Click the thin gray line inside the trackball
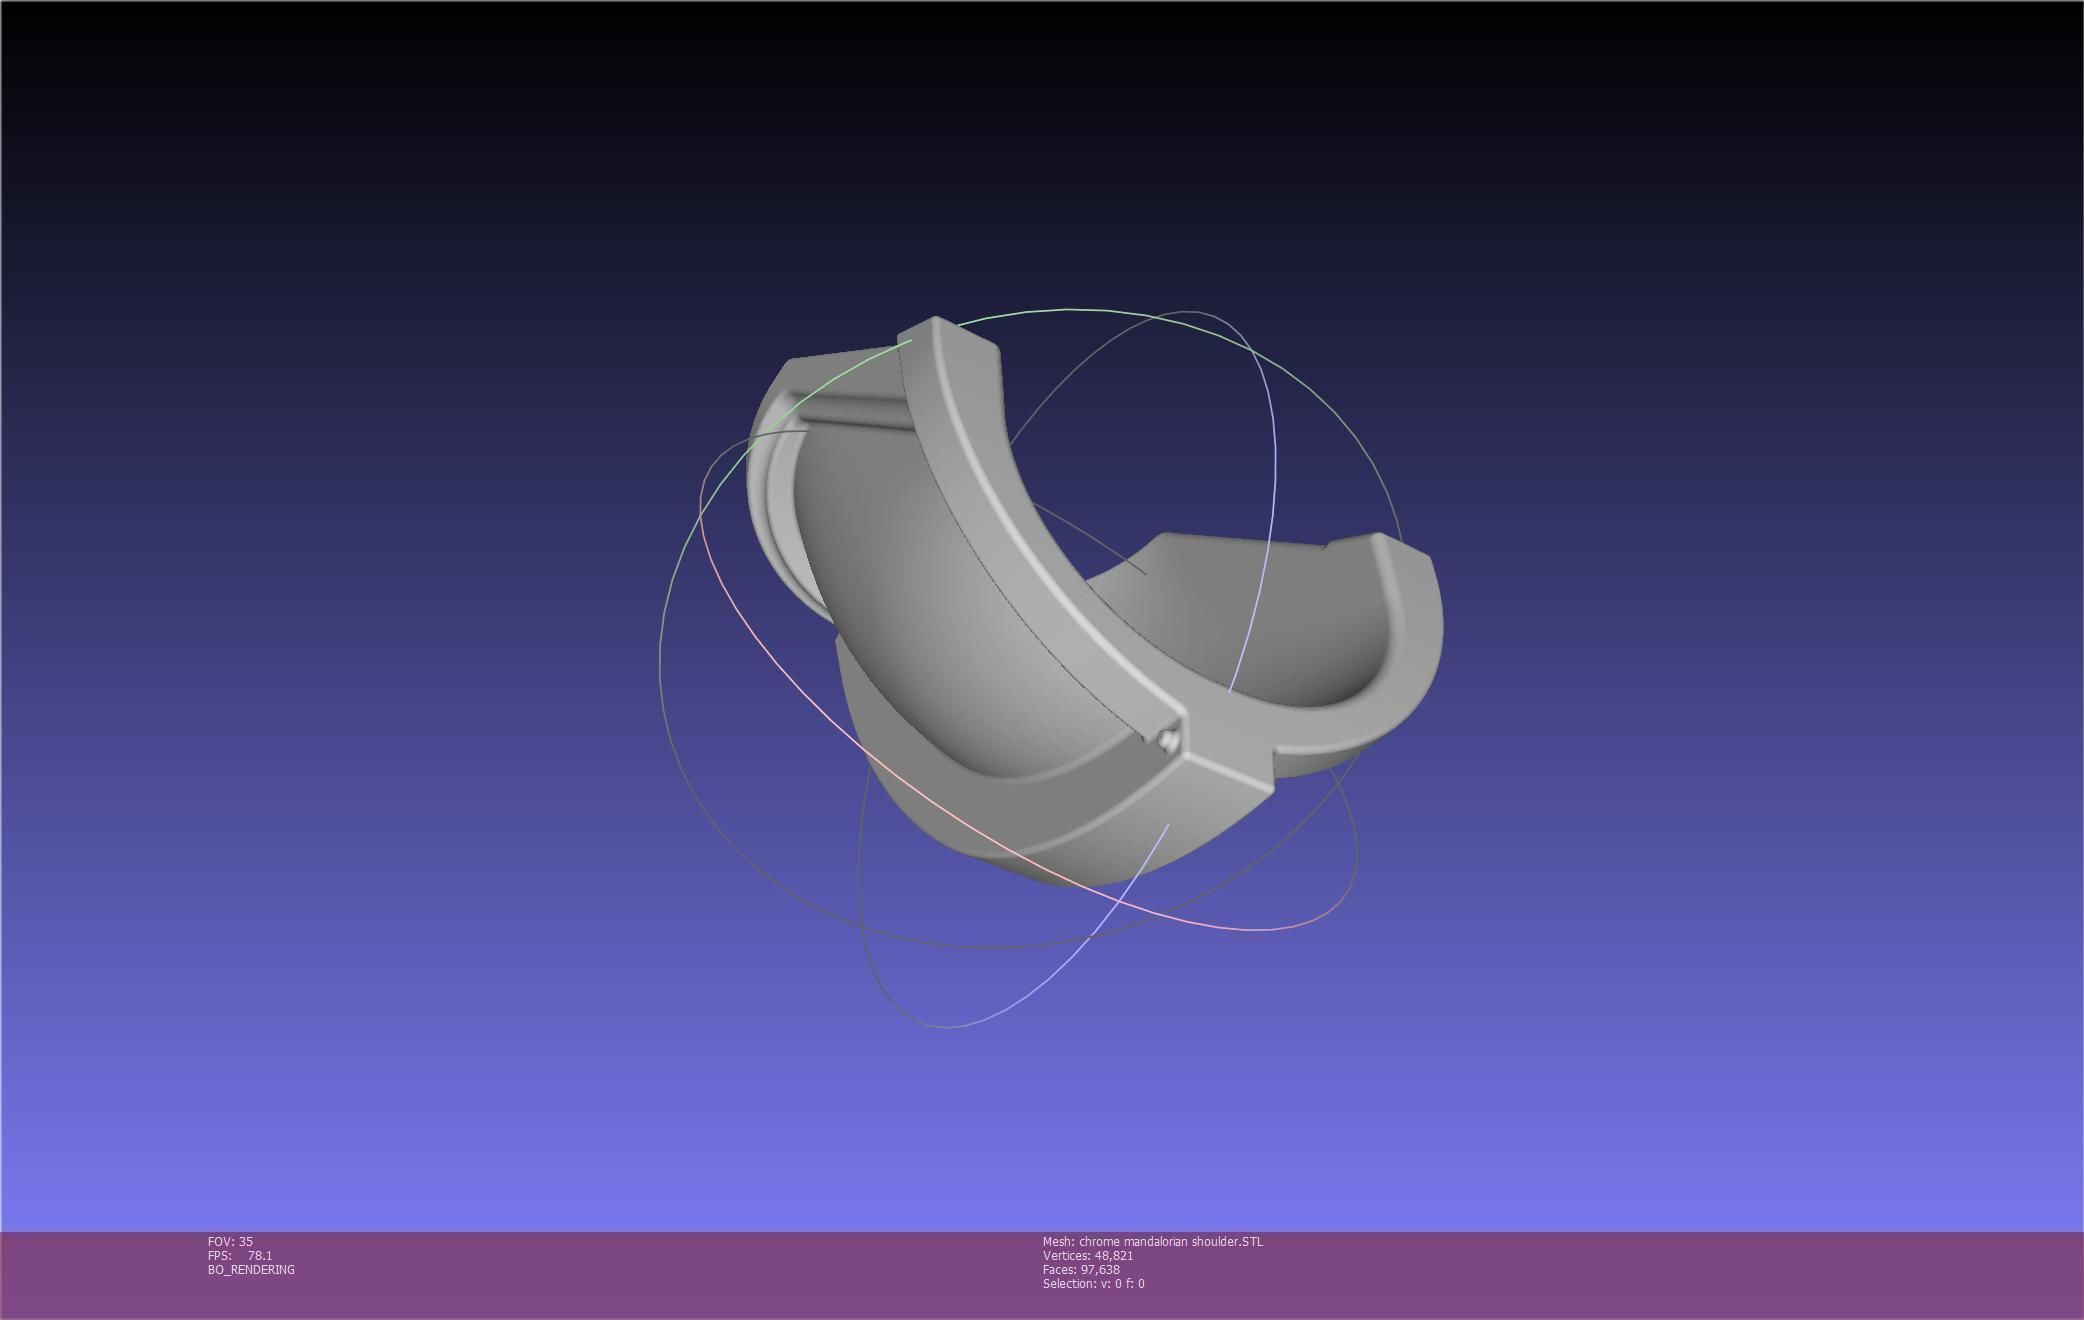The height and width of the screenshot is (1320, 2084). coord(1090,540)
